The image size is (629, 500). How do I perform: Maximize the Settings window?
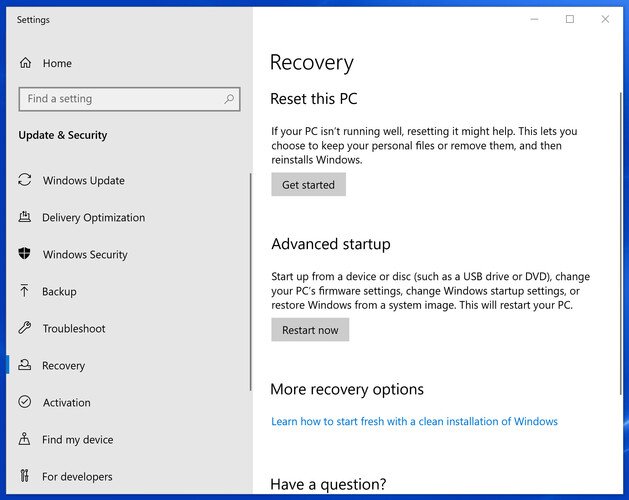[570, 19]
